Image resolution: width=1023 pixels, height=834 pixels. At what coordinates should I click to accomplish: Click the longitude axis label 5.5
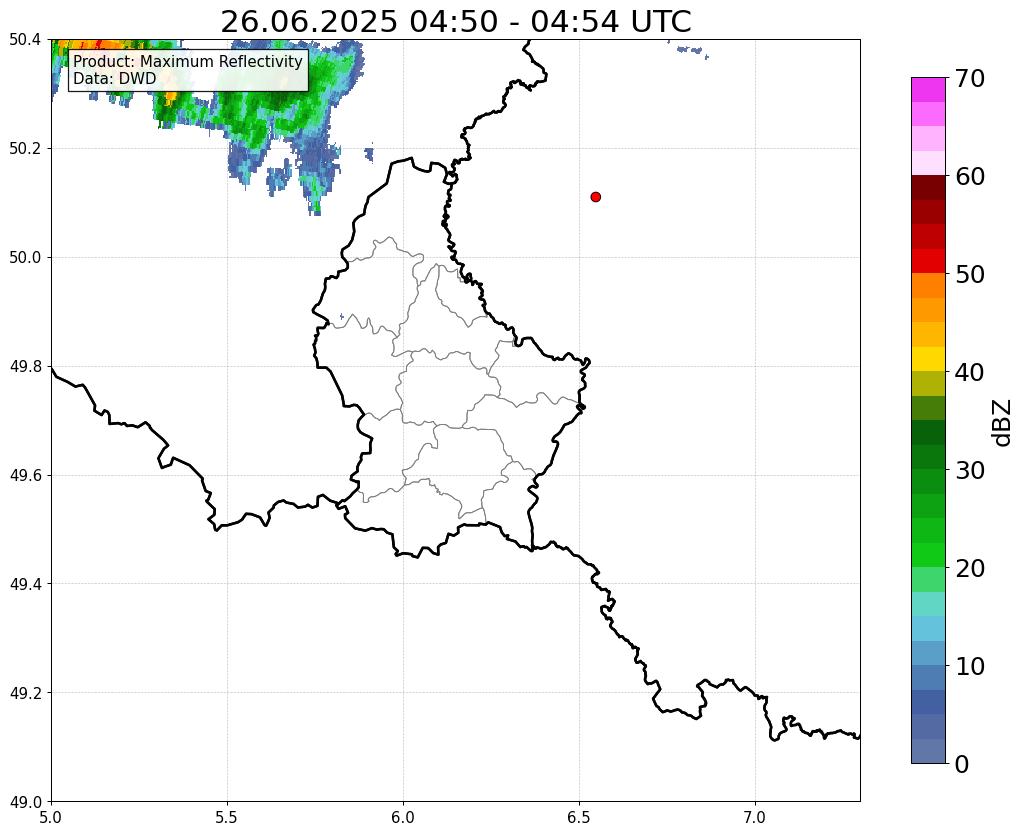(x=227, y=817)
